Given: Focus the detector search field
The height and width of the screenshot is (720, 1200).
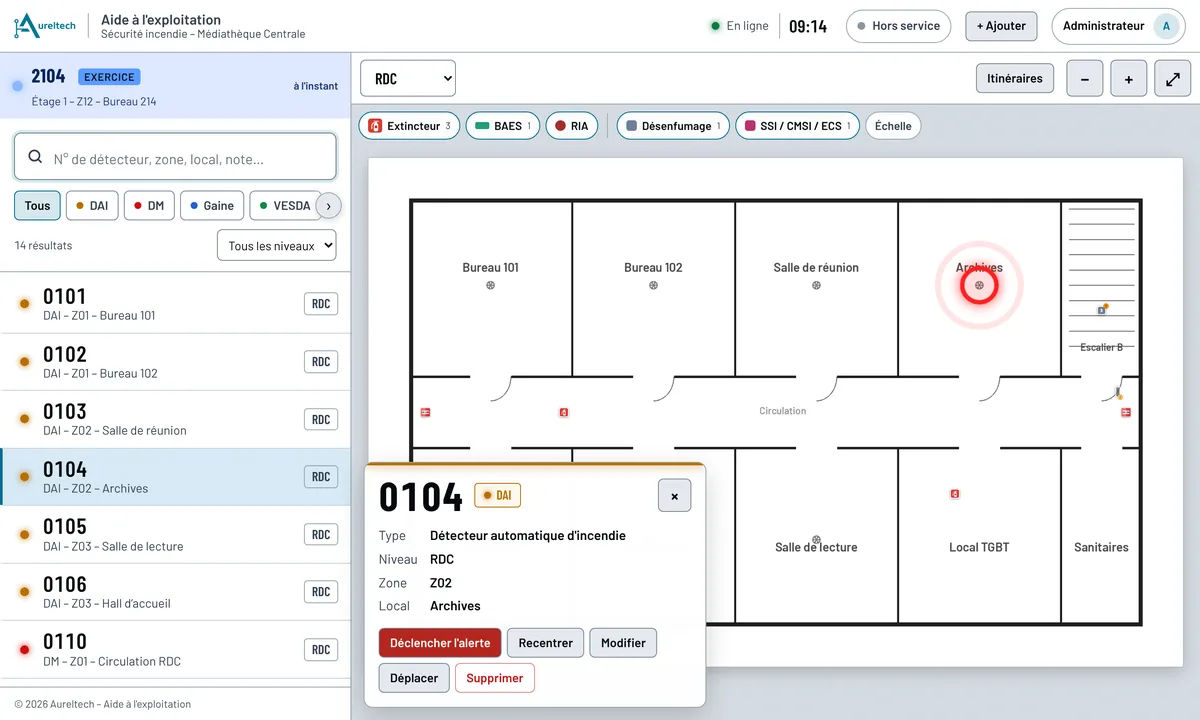Looking at the screenshot, I should point(175,157).
